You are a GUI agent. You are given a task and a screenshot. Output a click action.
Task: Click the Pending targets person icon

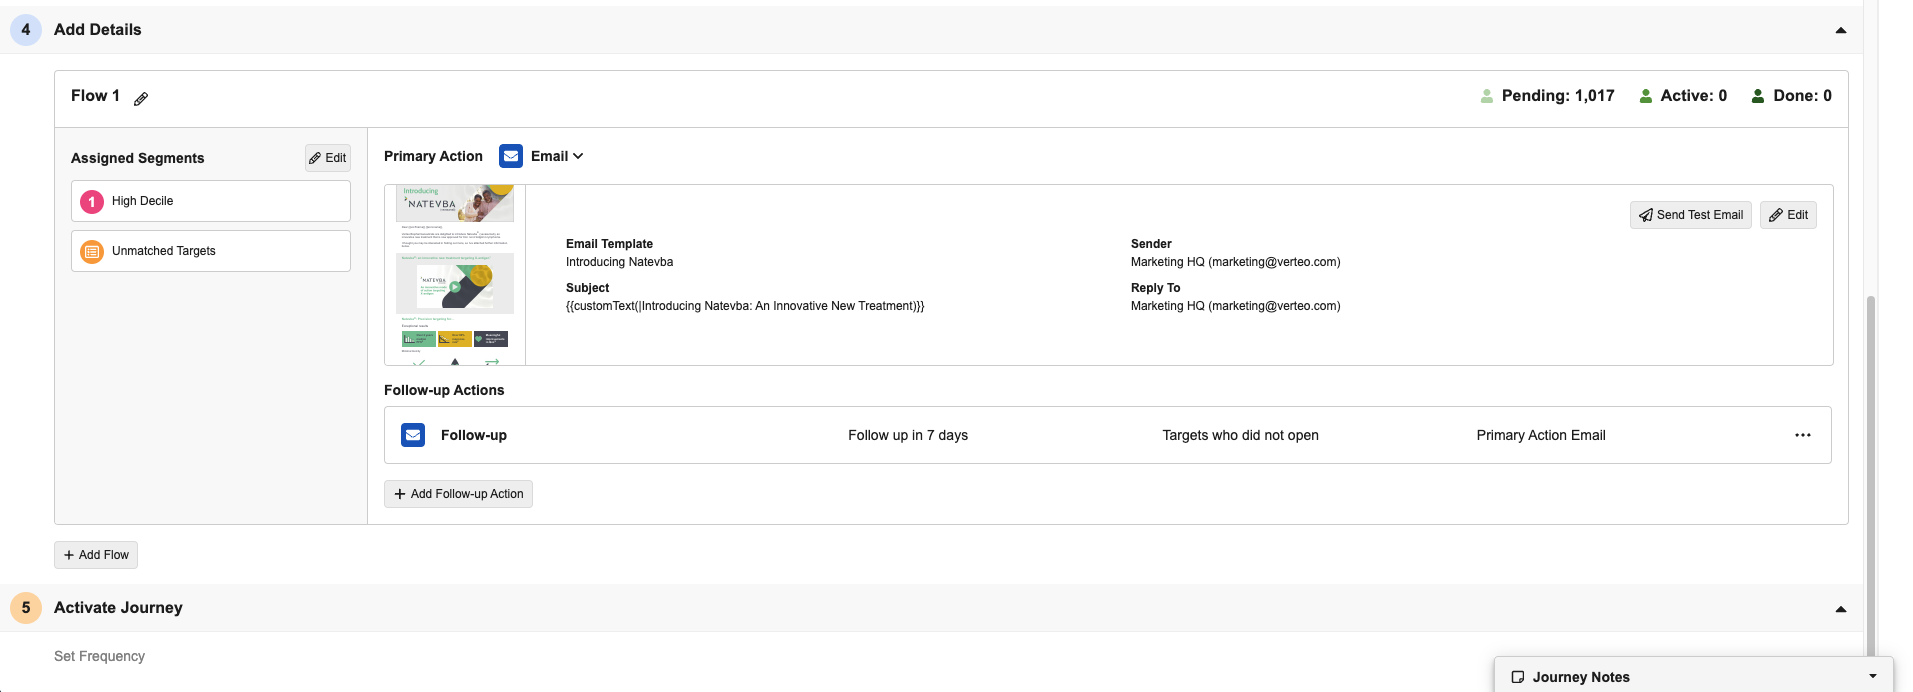pyautogui.click(x=1487, y=96)
